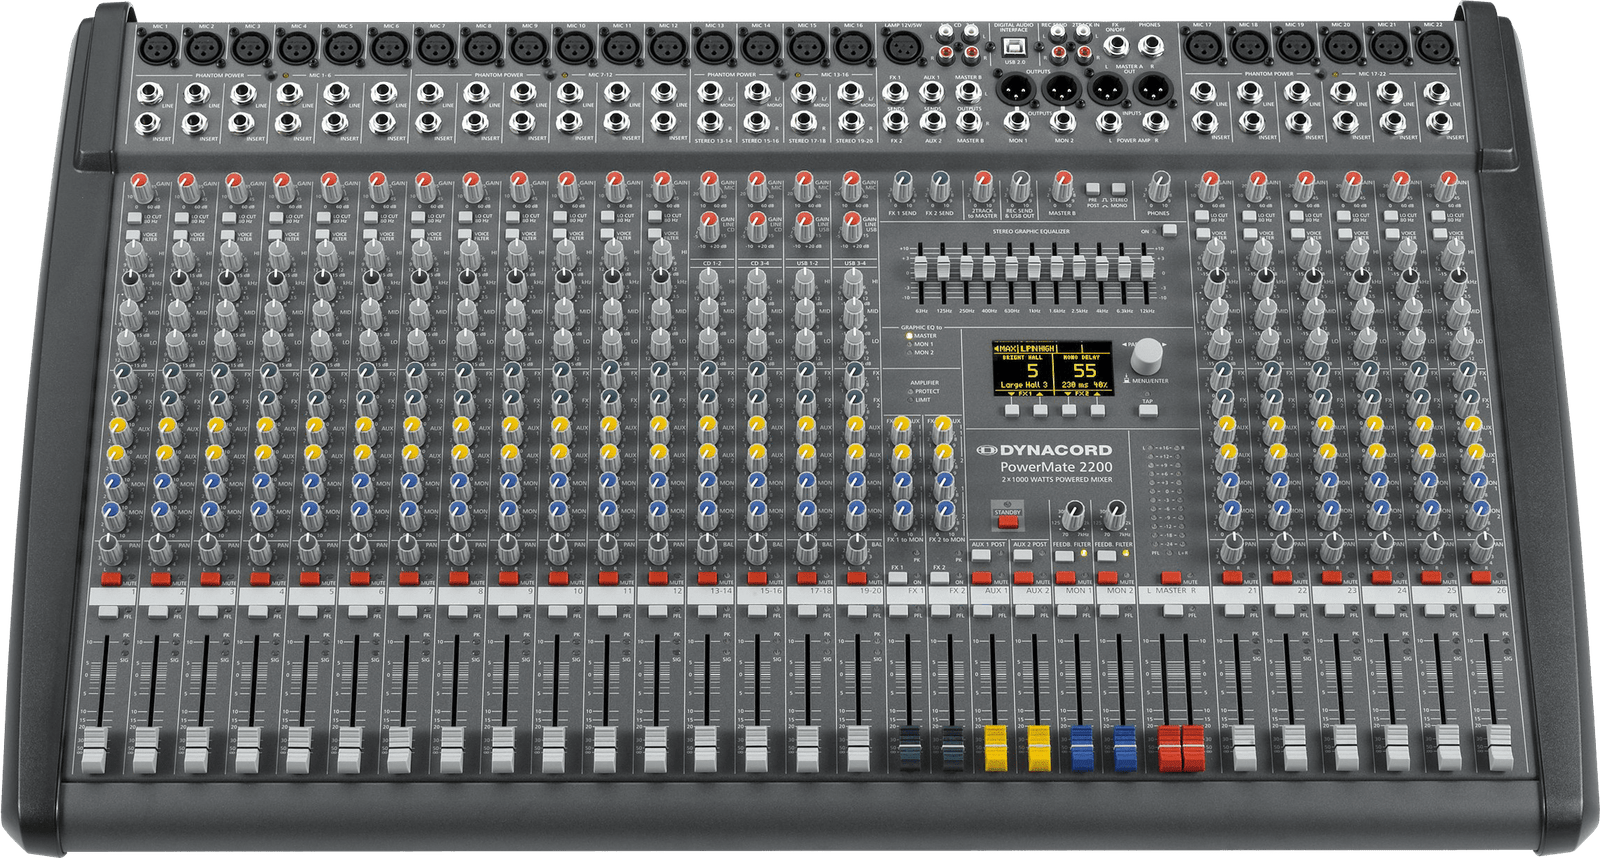Enable LO CUT 80 Hz on channel 2
This screenshot has height=858, width=1600.
point(182,216)
